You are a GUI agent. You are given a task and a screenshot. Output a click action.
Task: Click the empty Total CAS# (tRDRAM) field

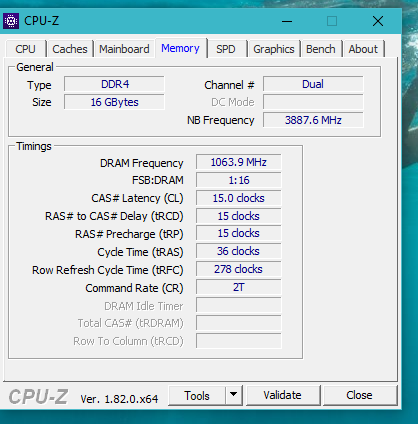tap(239, 323)
